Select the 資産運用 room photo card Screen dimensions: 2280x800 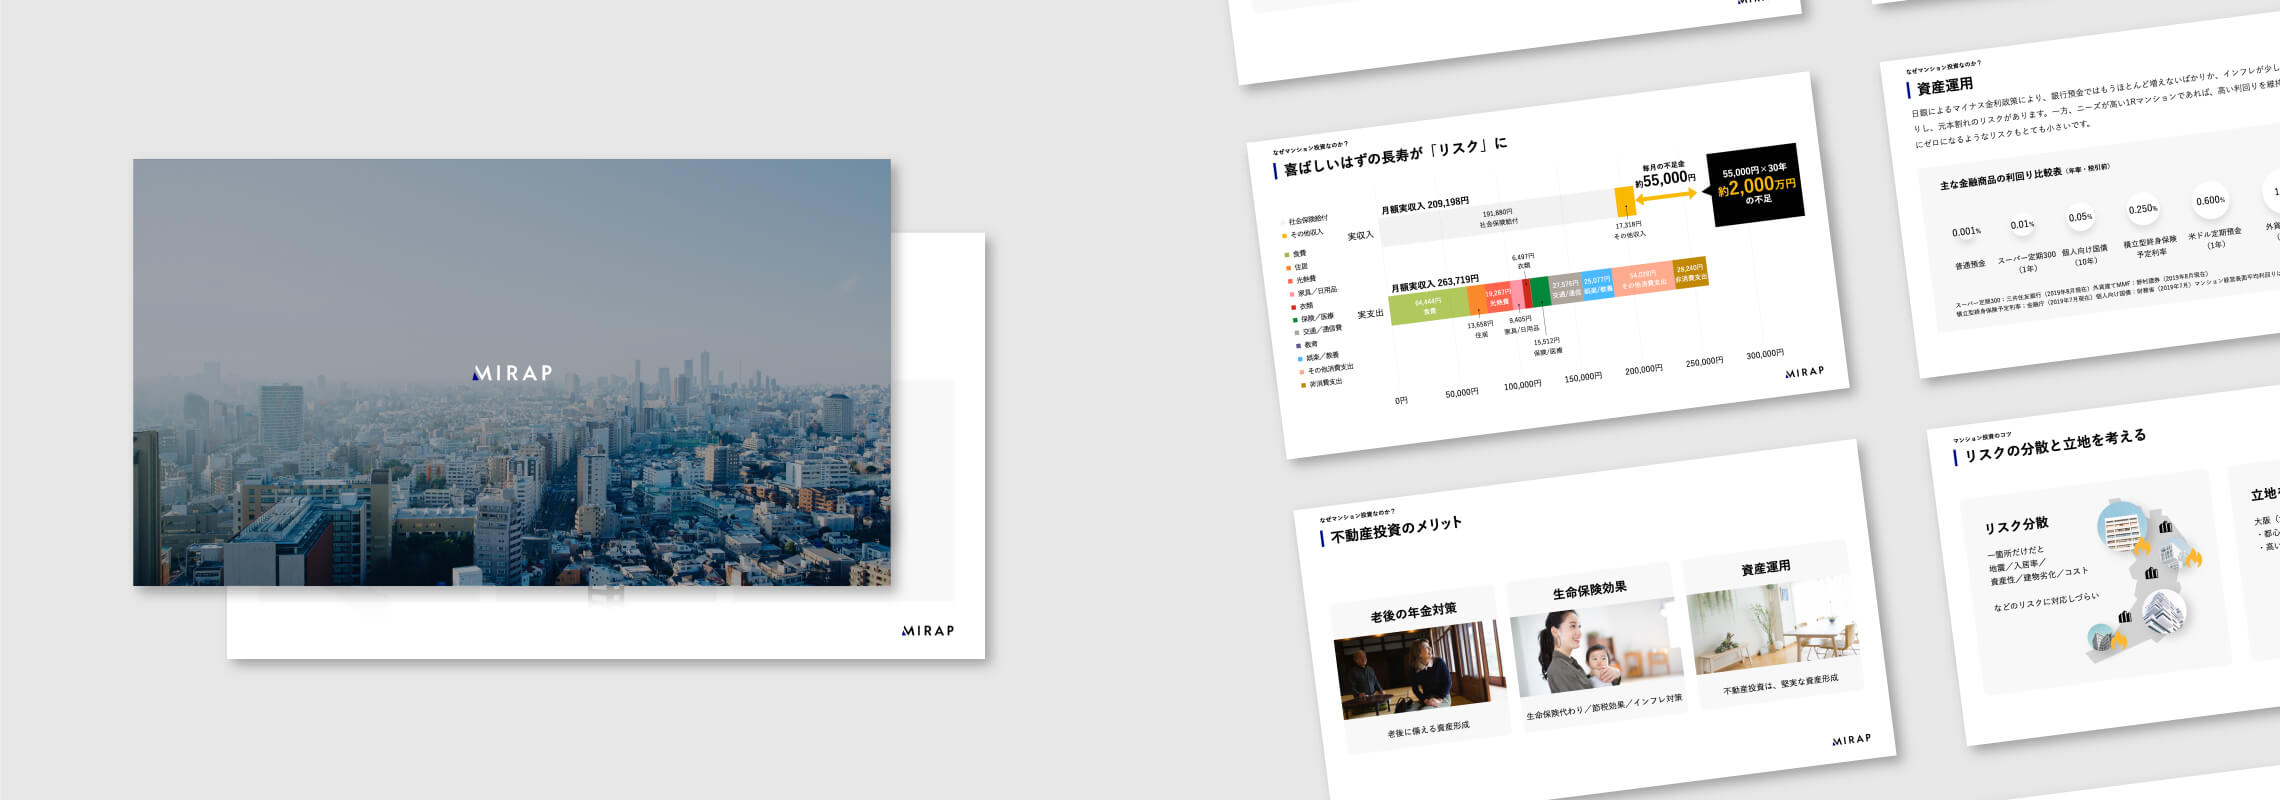[x=1772, y=624]
